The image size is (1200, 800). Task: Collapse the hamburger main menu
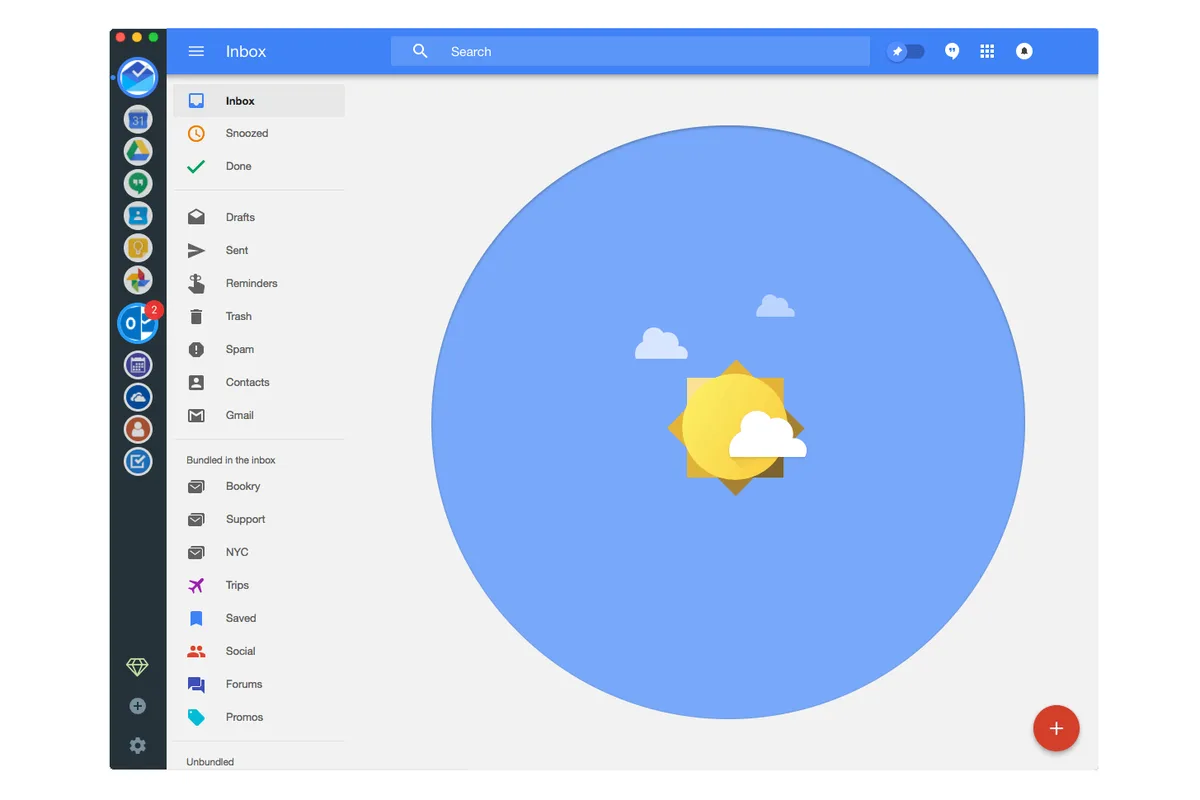click(196, 52)
